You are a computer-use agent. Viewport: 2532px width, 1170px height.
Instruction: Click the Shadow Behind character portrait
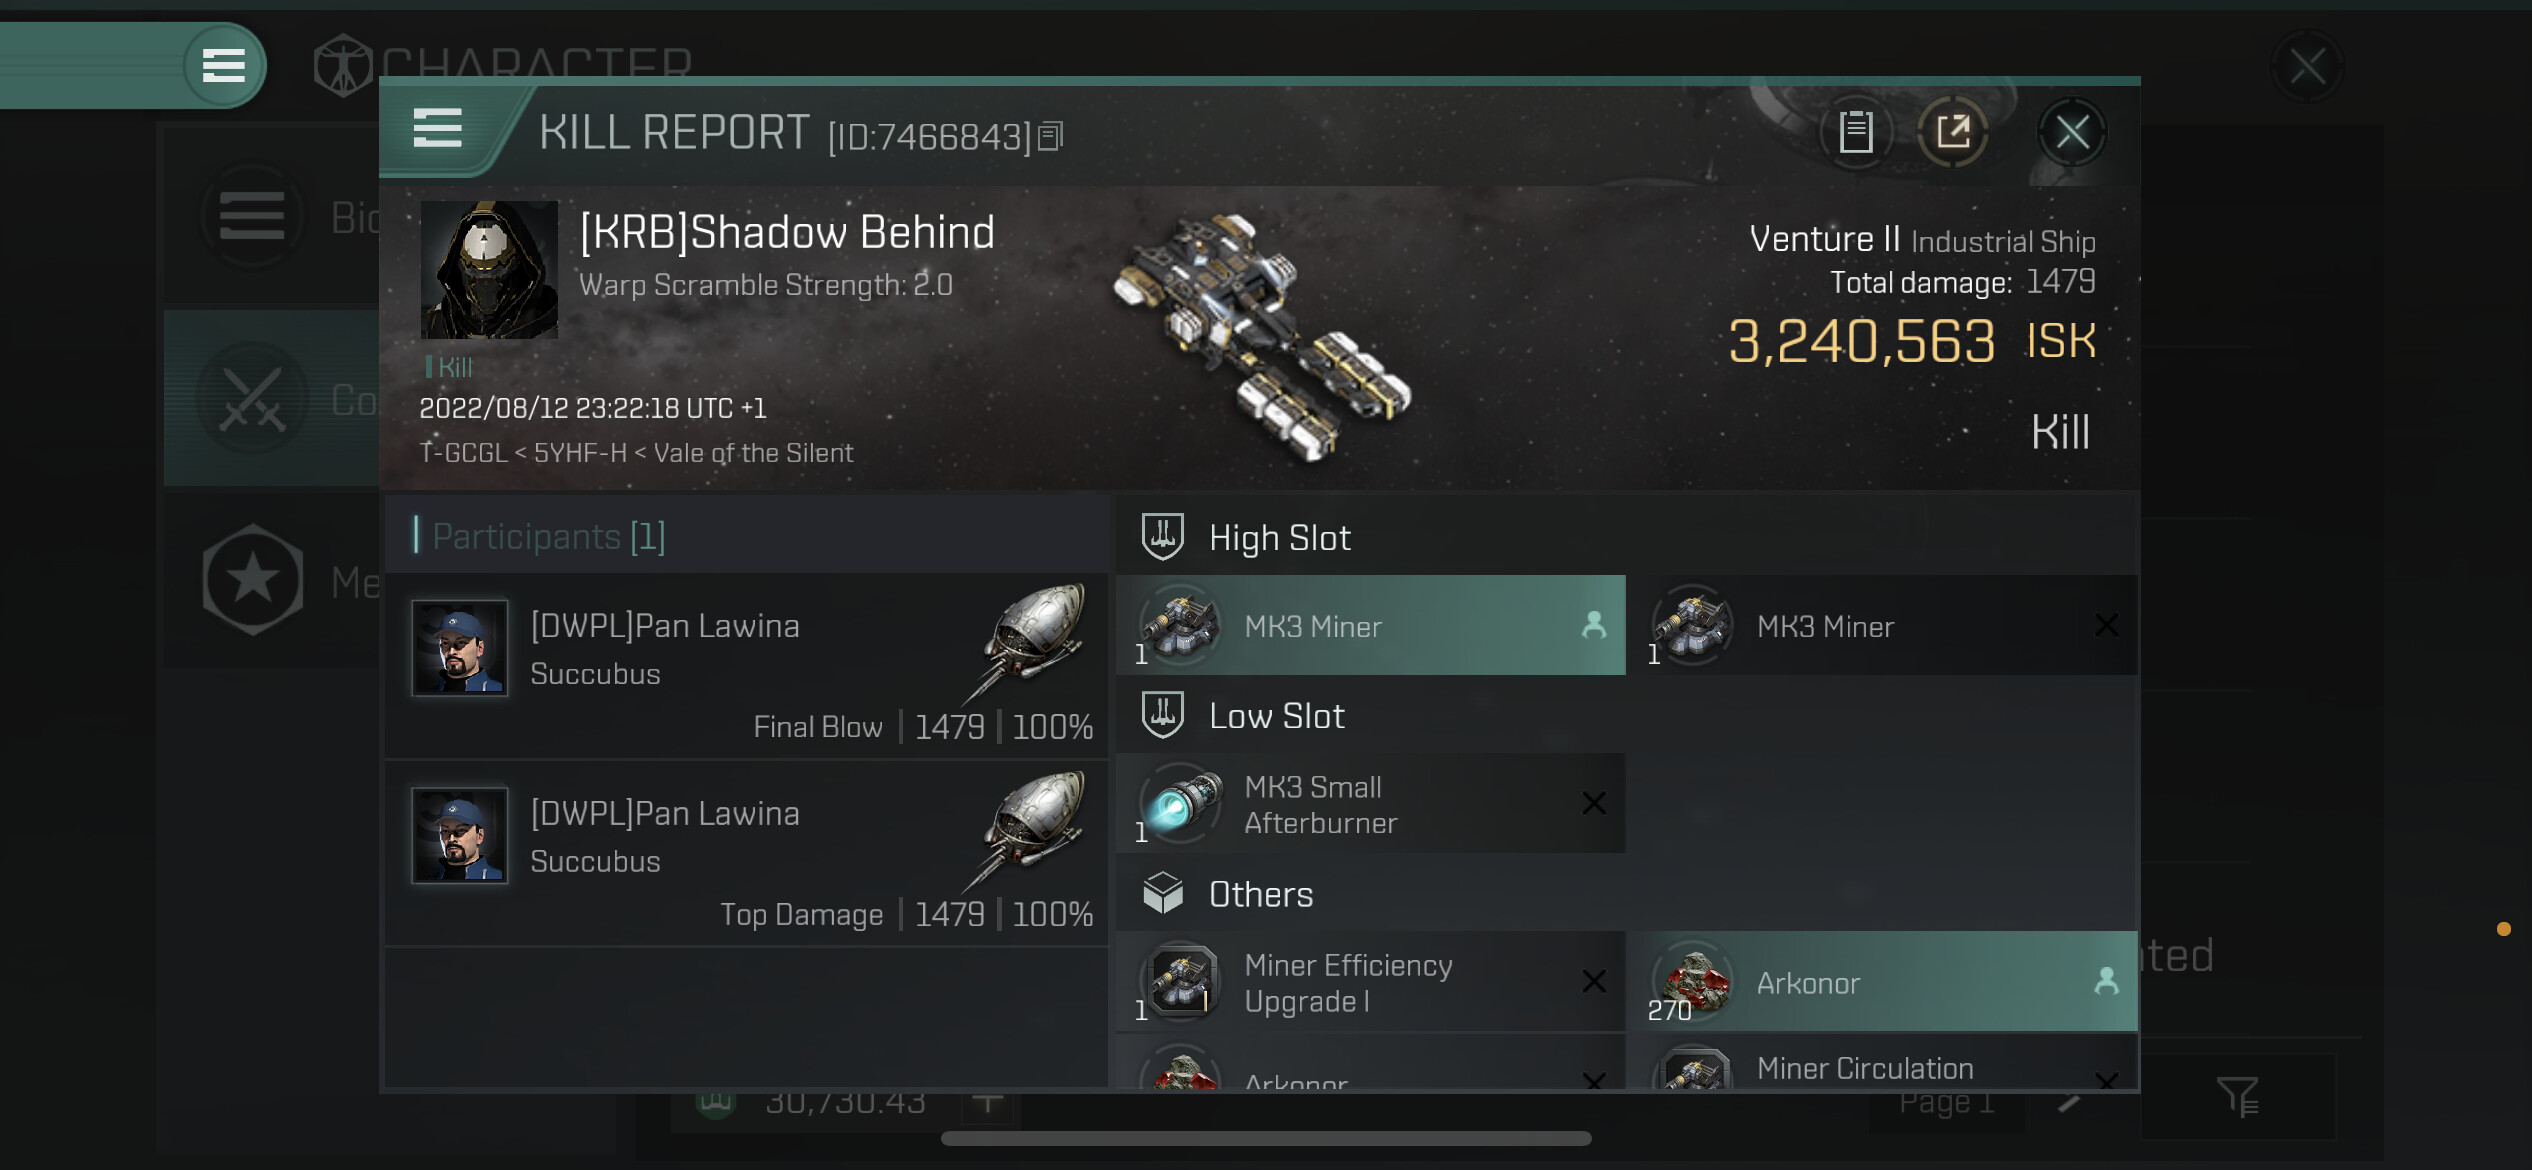click(x=489, y=270)
